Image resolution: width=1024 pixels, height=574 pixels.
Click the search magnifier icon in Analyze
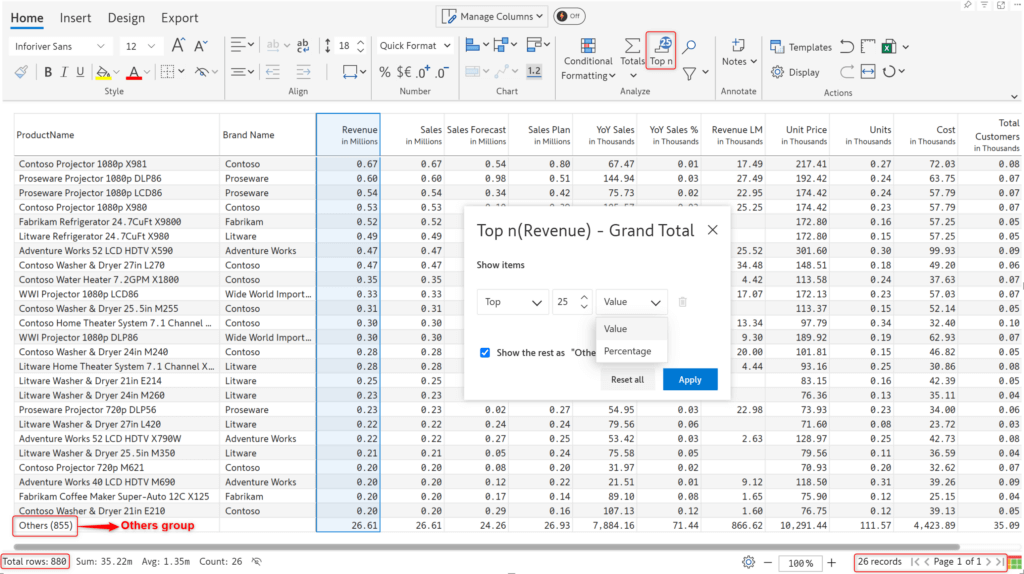pos(689,46)
